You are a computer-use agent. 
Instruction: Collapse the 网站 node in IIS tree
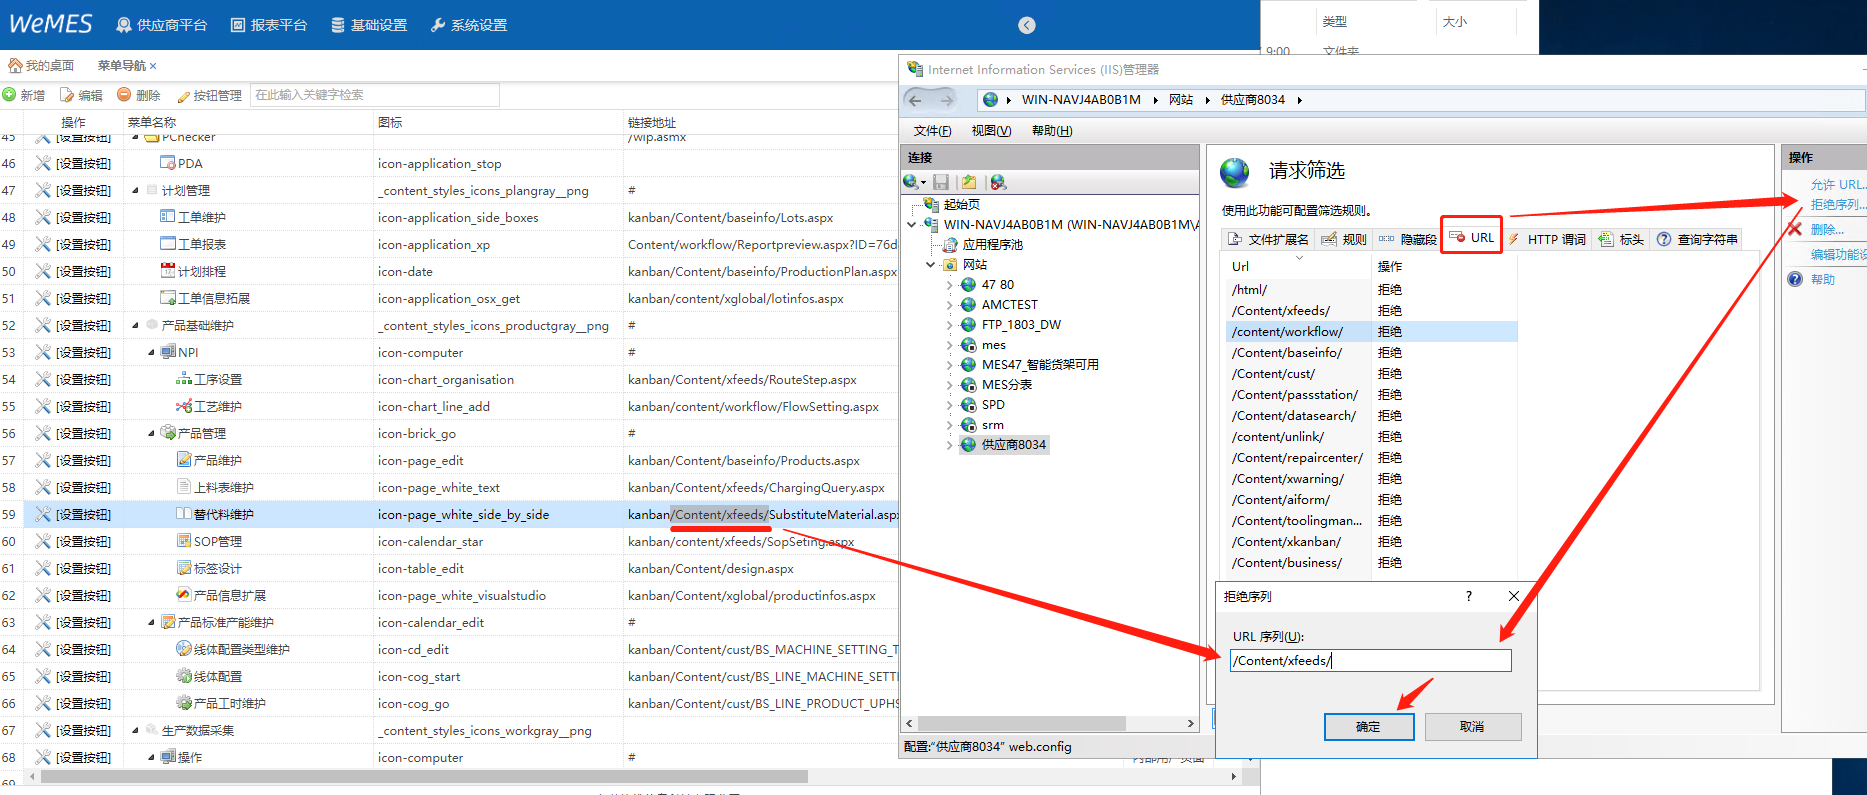(931, 265)
